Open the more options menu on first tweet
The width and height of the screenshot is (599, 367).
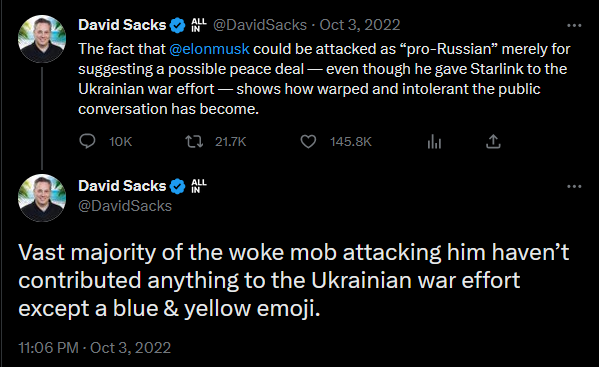[x=574, y=26]
